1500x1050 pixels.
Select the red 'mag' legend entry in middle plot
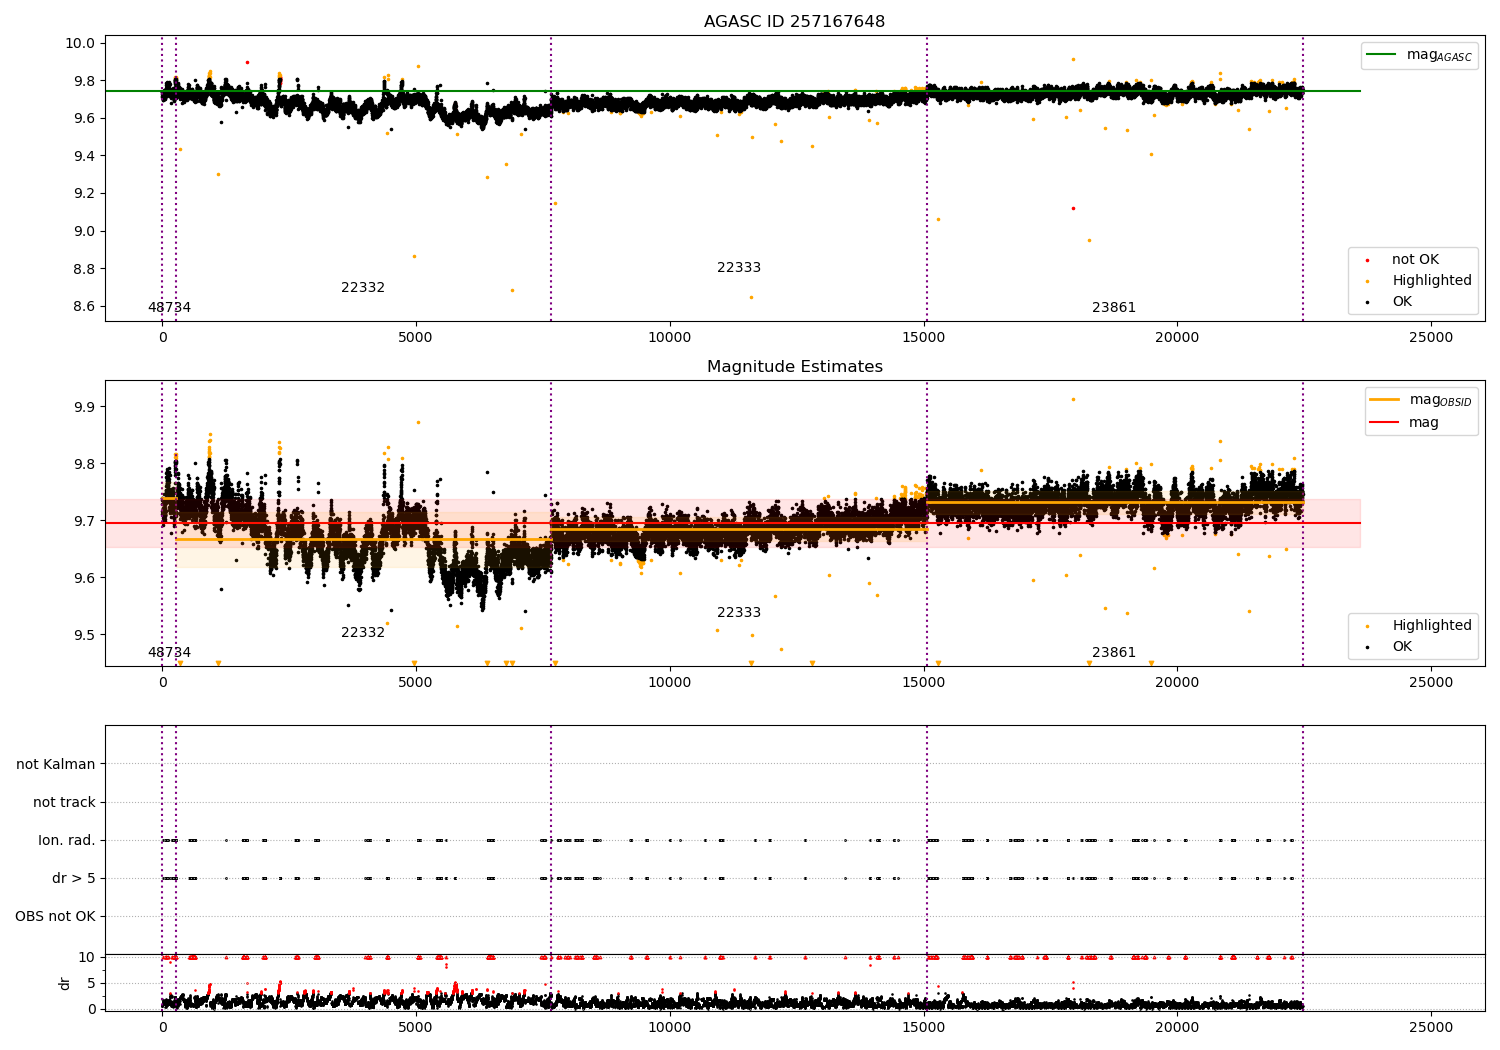pyautogui.click(x=1404, y=422)
